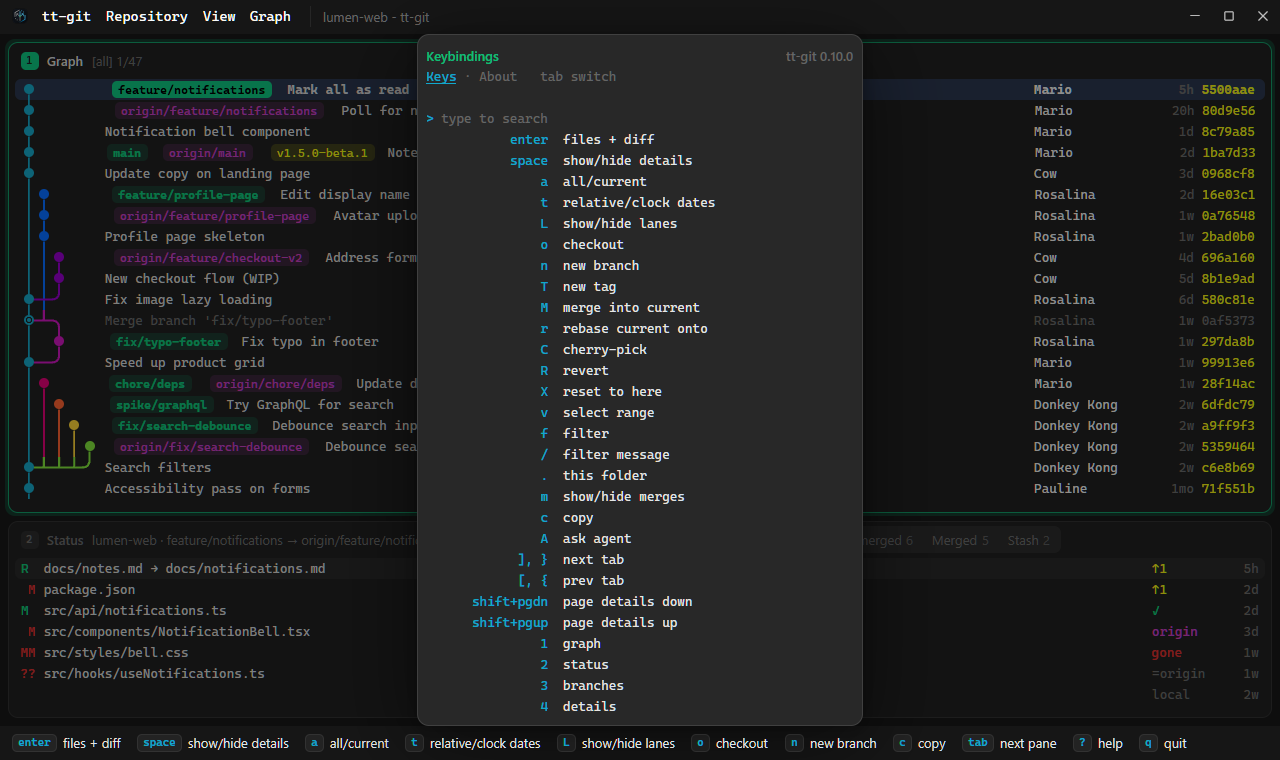Select the origin/main ref badge
The image size is (1280, 760).
[x=206, y=153]
